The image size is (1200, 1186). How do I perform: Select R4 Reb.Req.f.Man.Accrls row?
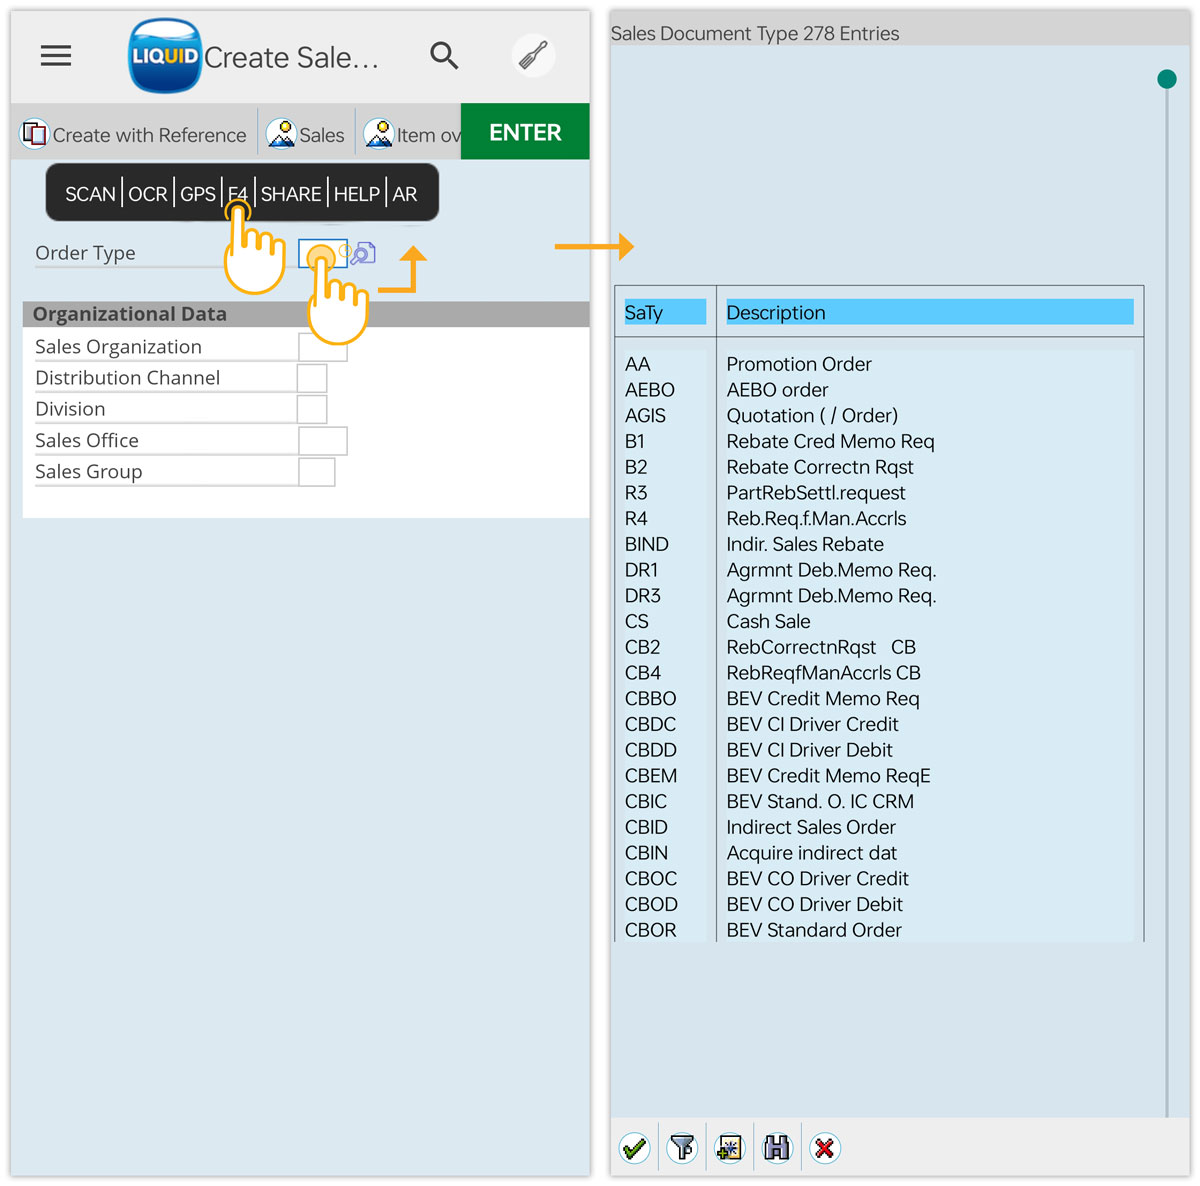879,519
